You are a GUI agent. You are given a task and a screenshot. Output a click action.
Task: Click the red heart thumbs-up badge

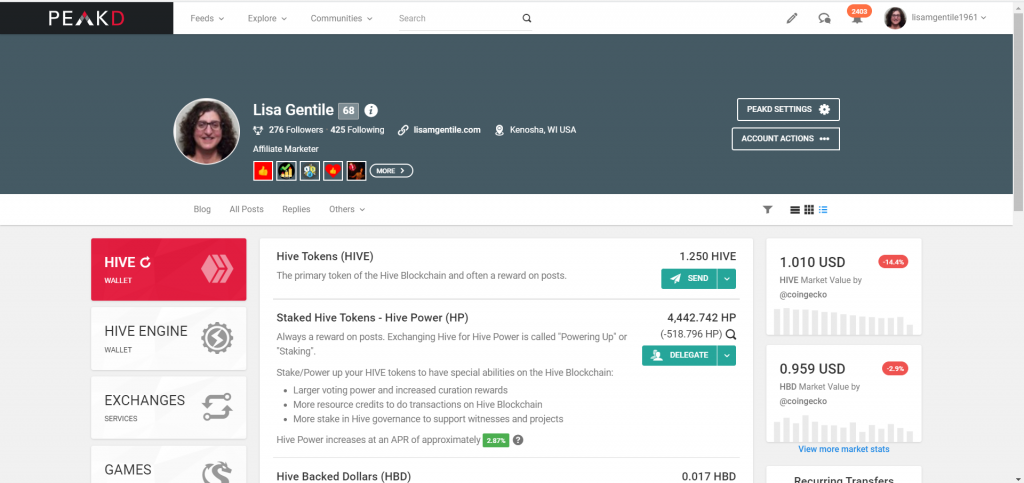tap(333, 171)
